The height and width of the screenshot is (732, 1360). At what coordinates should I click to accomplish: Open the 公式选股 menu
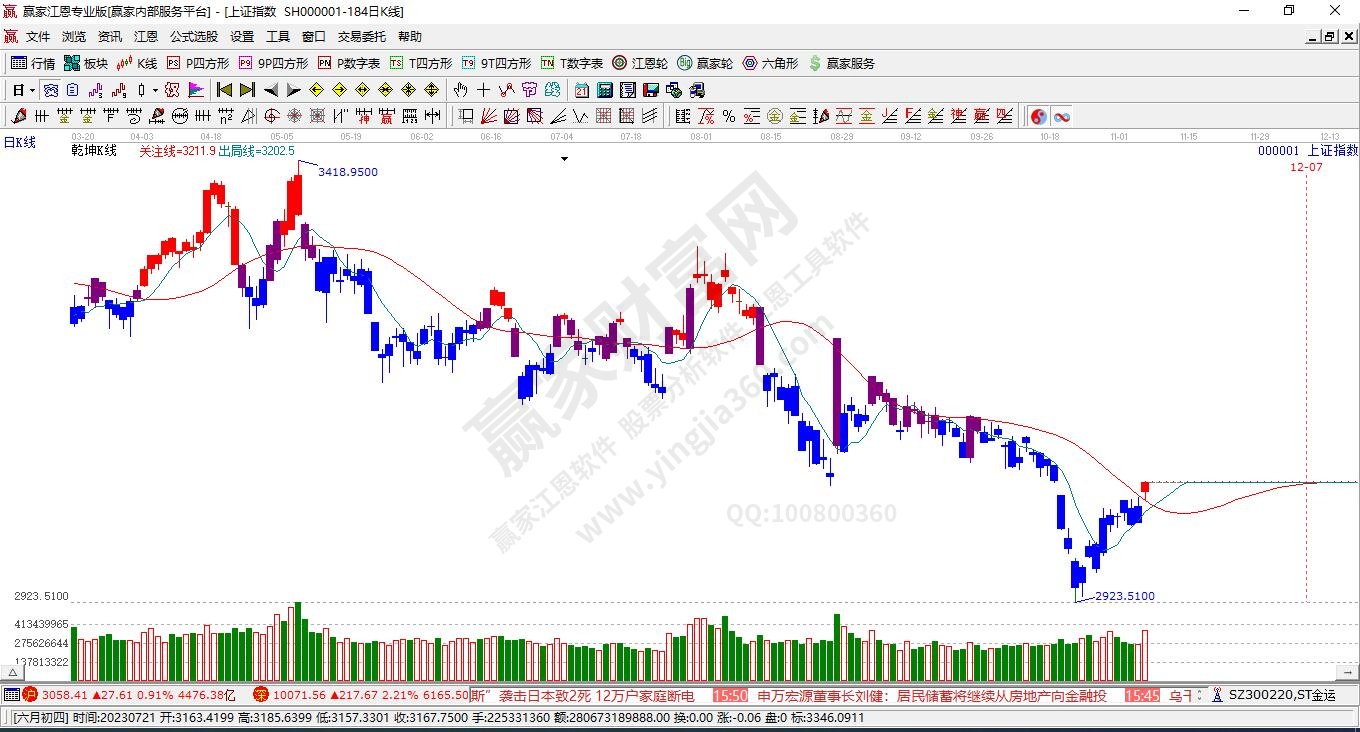coord(193,37)
